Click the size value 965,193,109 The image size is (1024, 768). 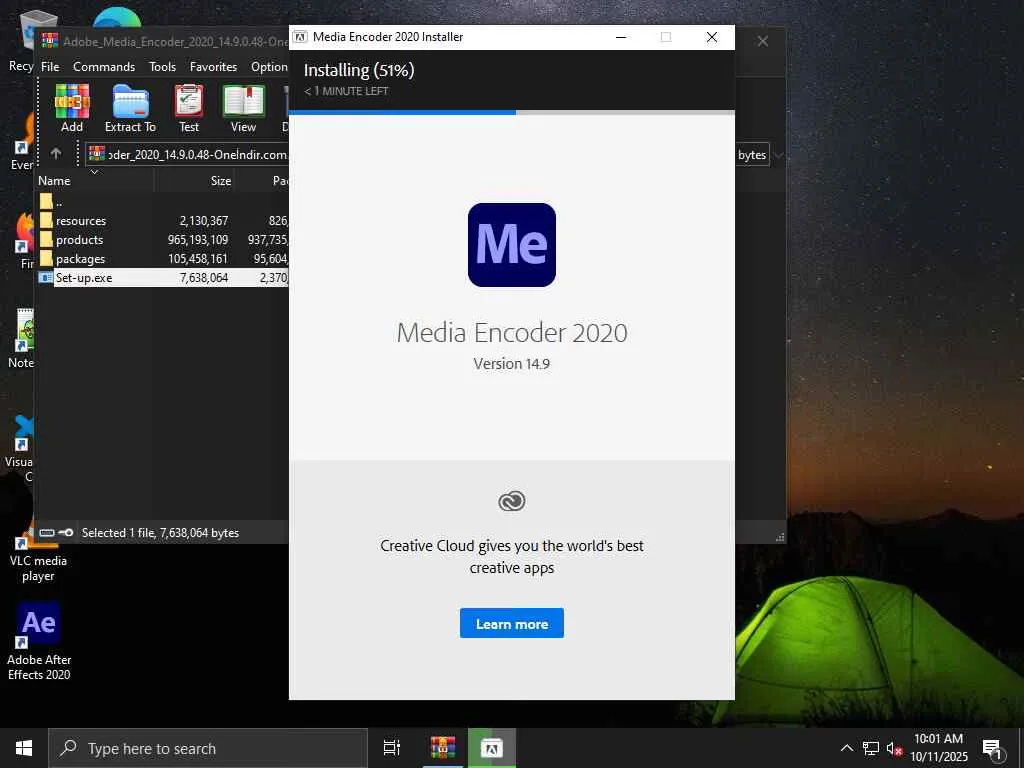[198, 240]
